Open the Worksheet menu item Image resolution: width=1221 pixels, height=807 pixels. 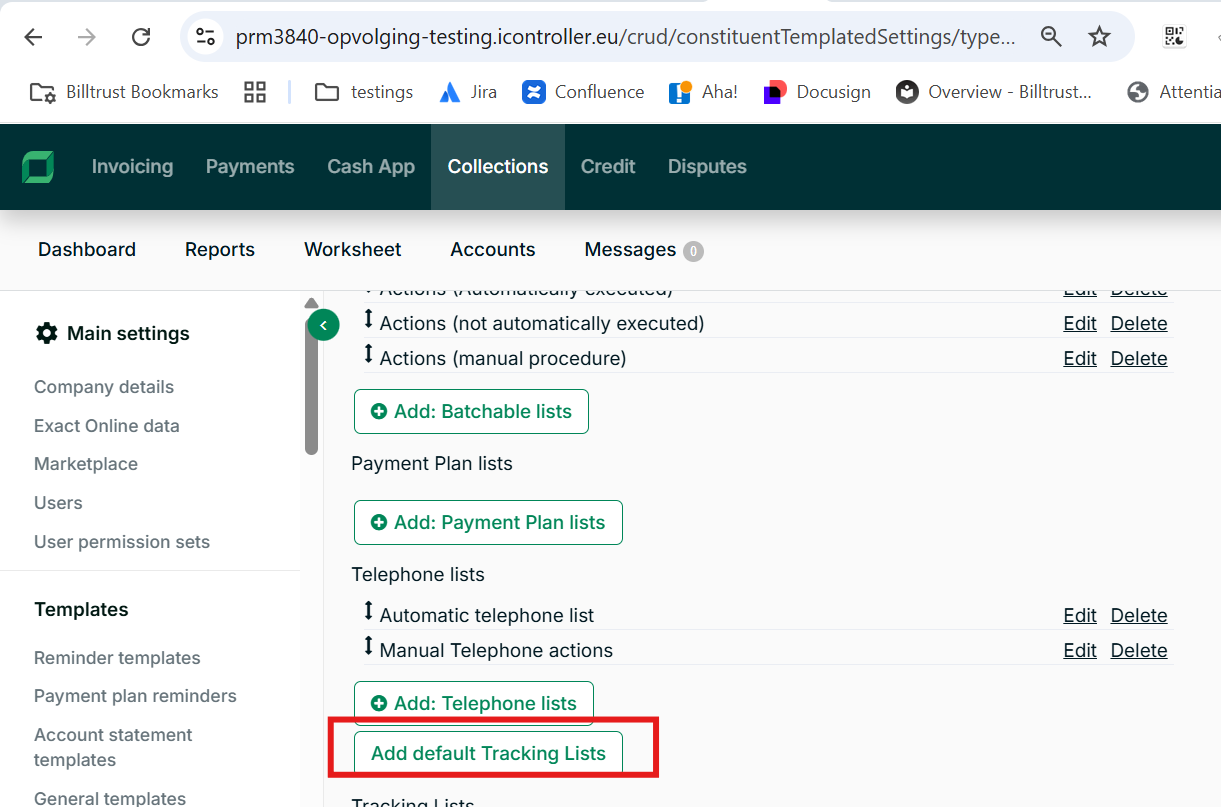353,250
